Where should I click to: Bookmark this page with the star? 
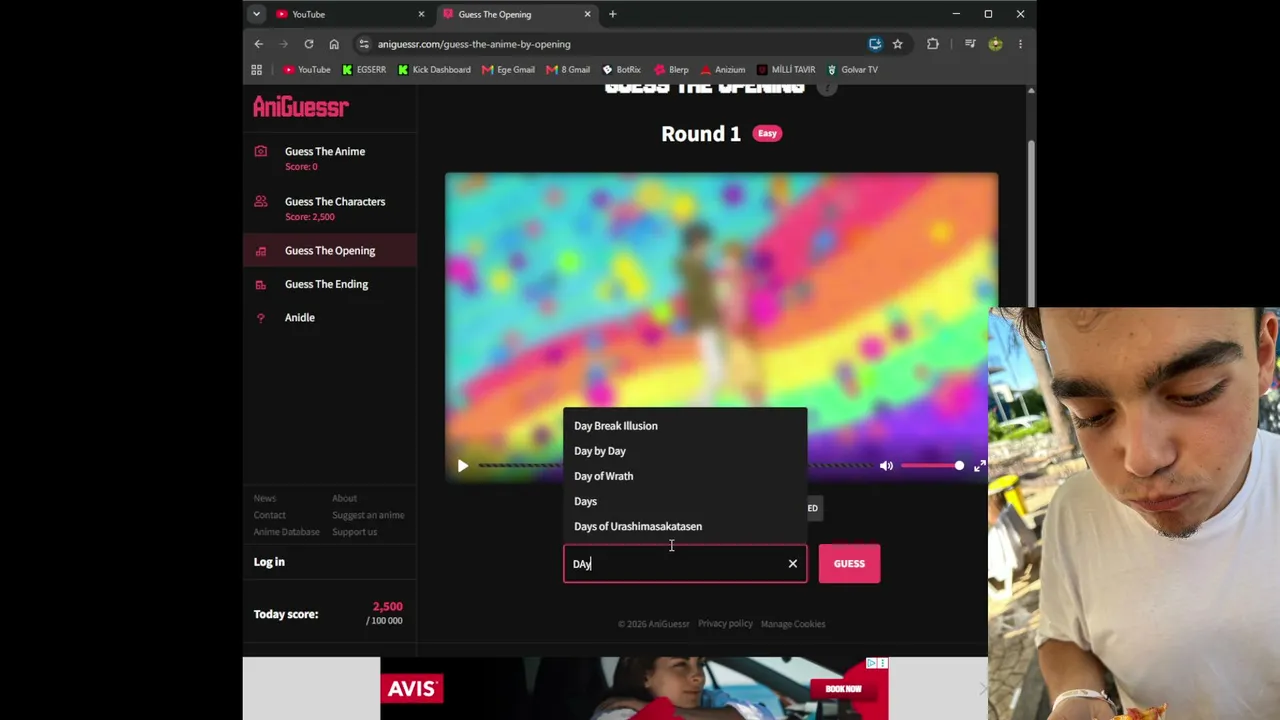coord(898,44)
